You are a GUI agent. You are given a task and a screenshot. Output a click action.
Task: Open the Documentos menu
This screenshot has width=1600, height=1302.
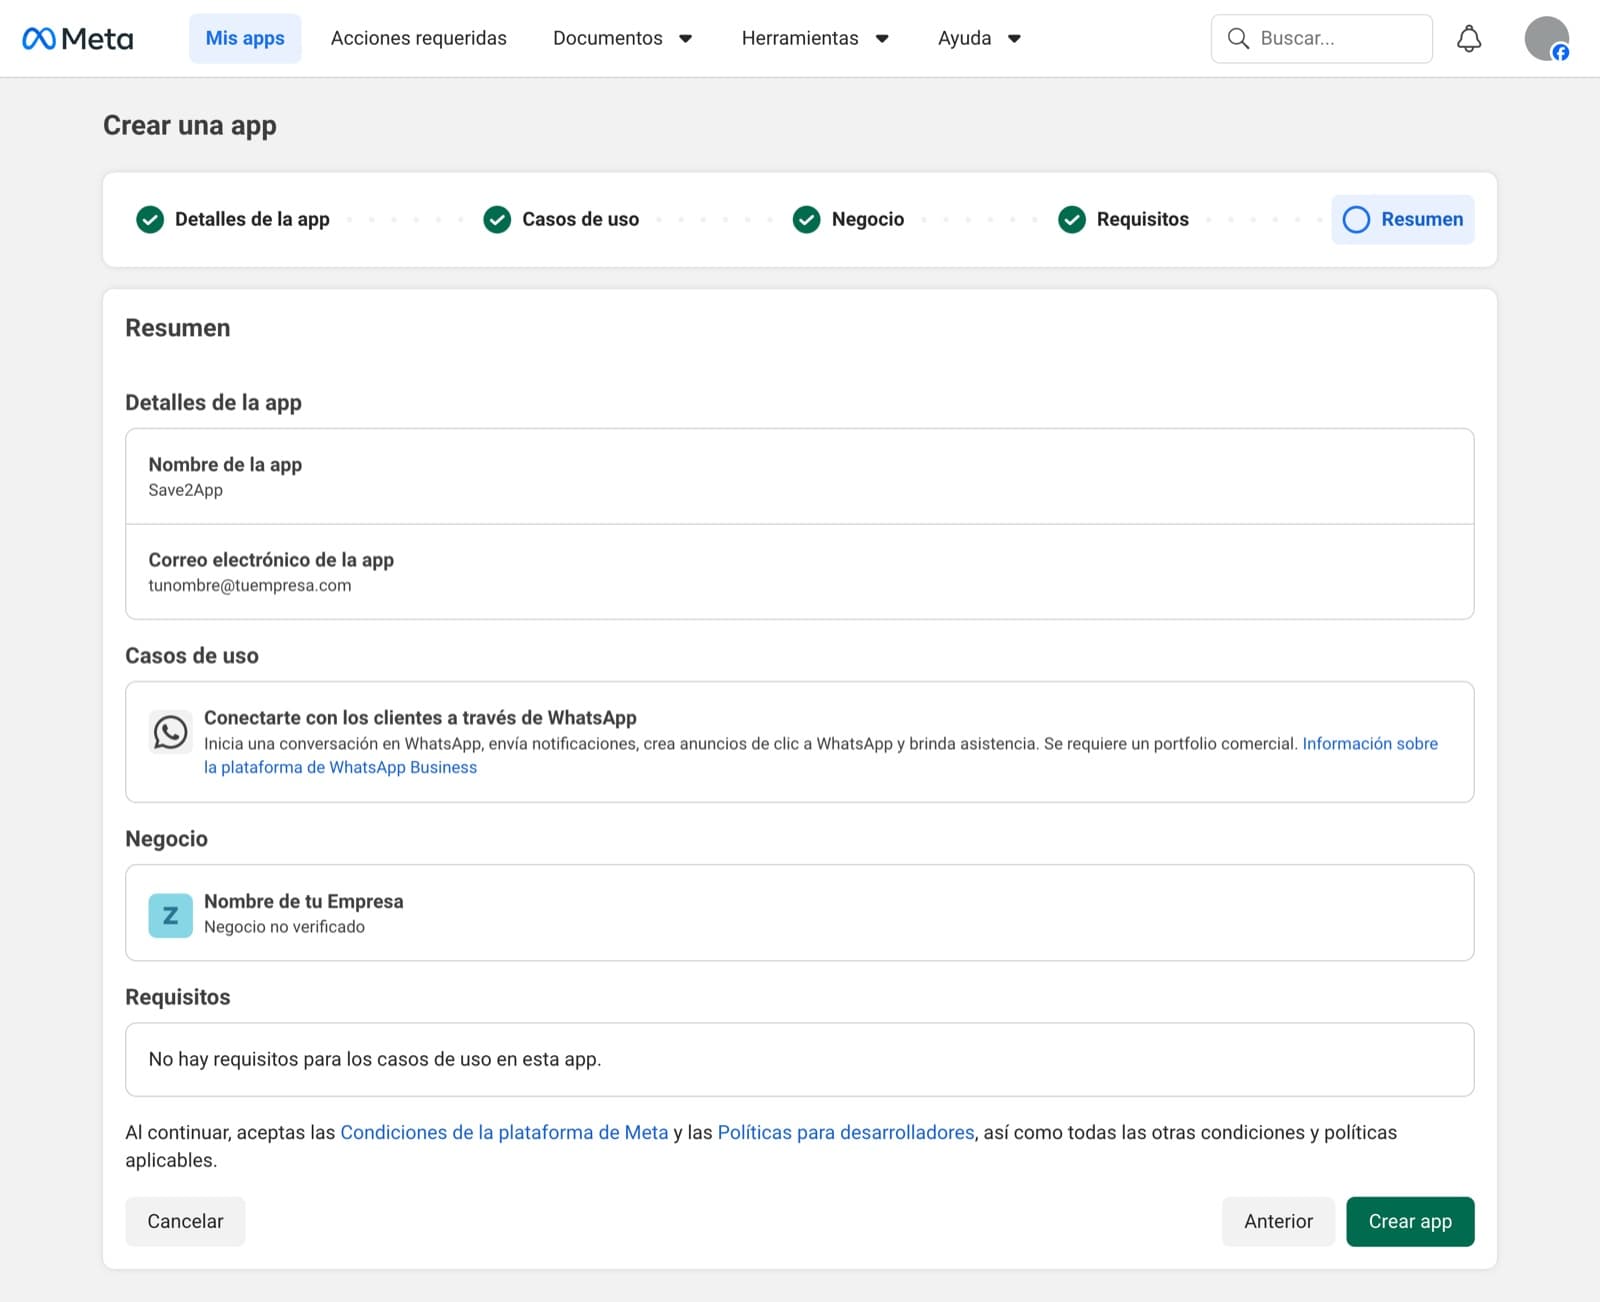622,38
